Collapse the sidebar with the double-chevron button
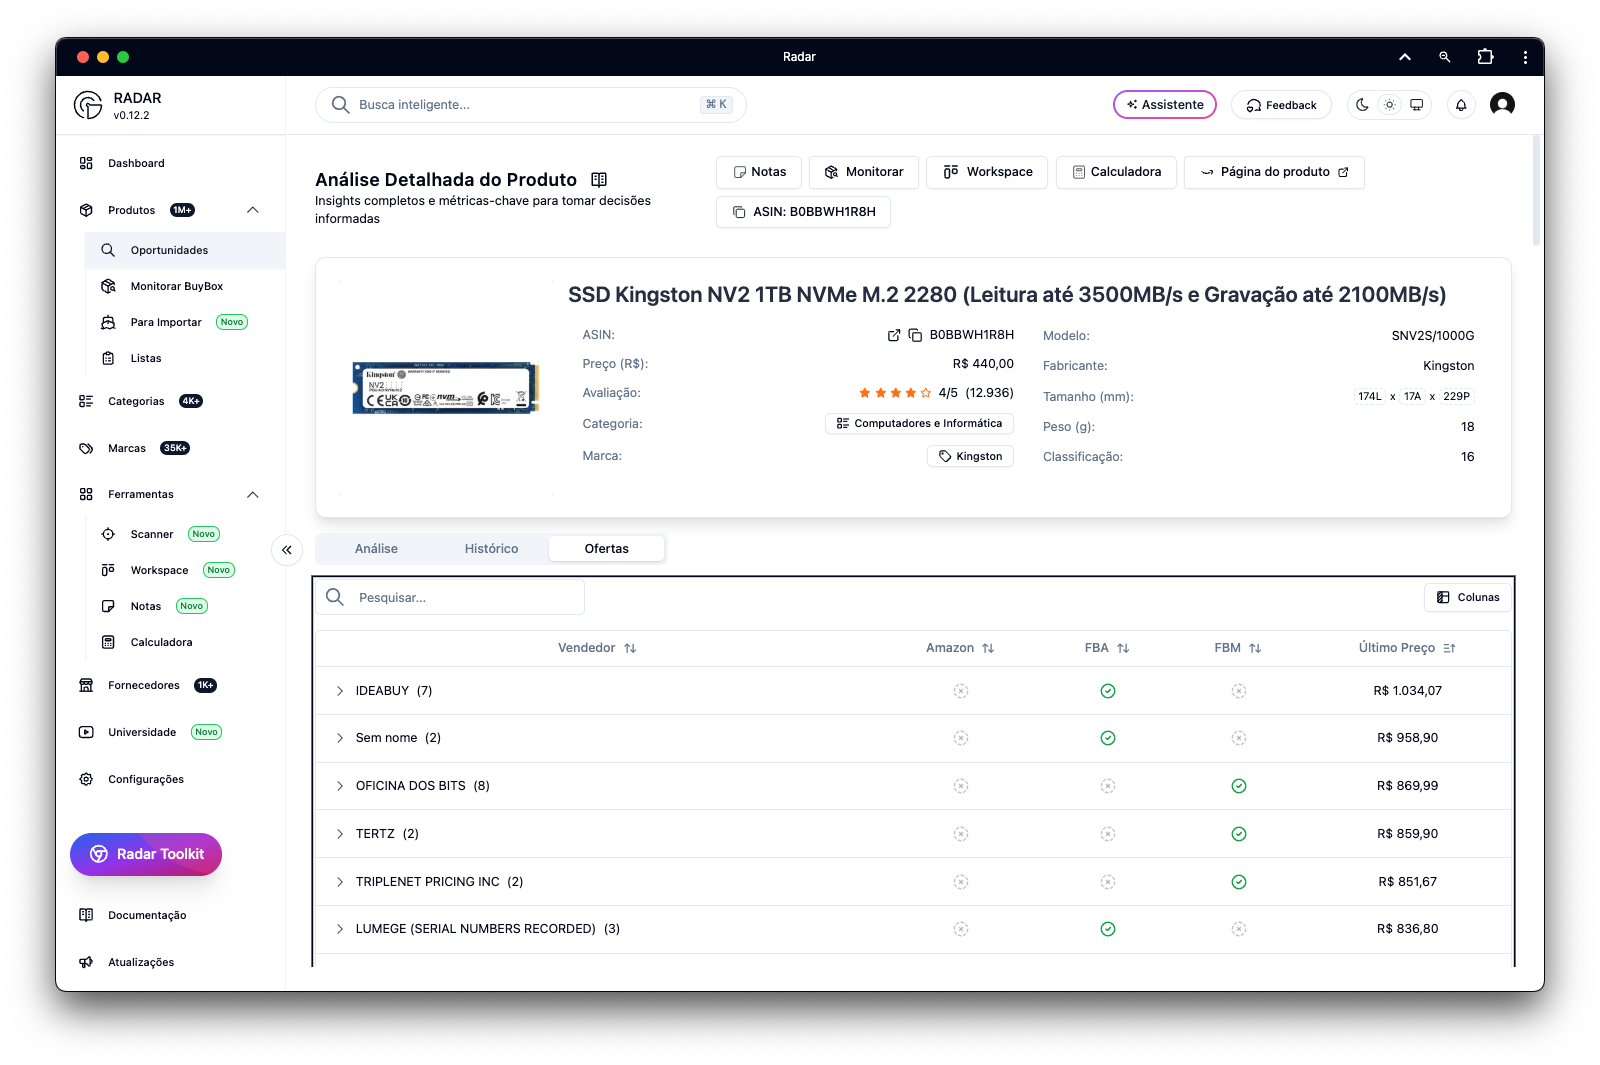Viewport: 1600px width, 1065px height. 287,550
